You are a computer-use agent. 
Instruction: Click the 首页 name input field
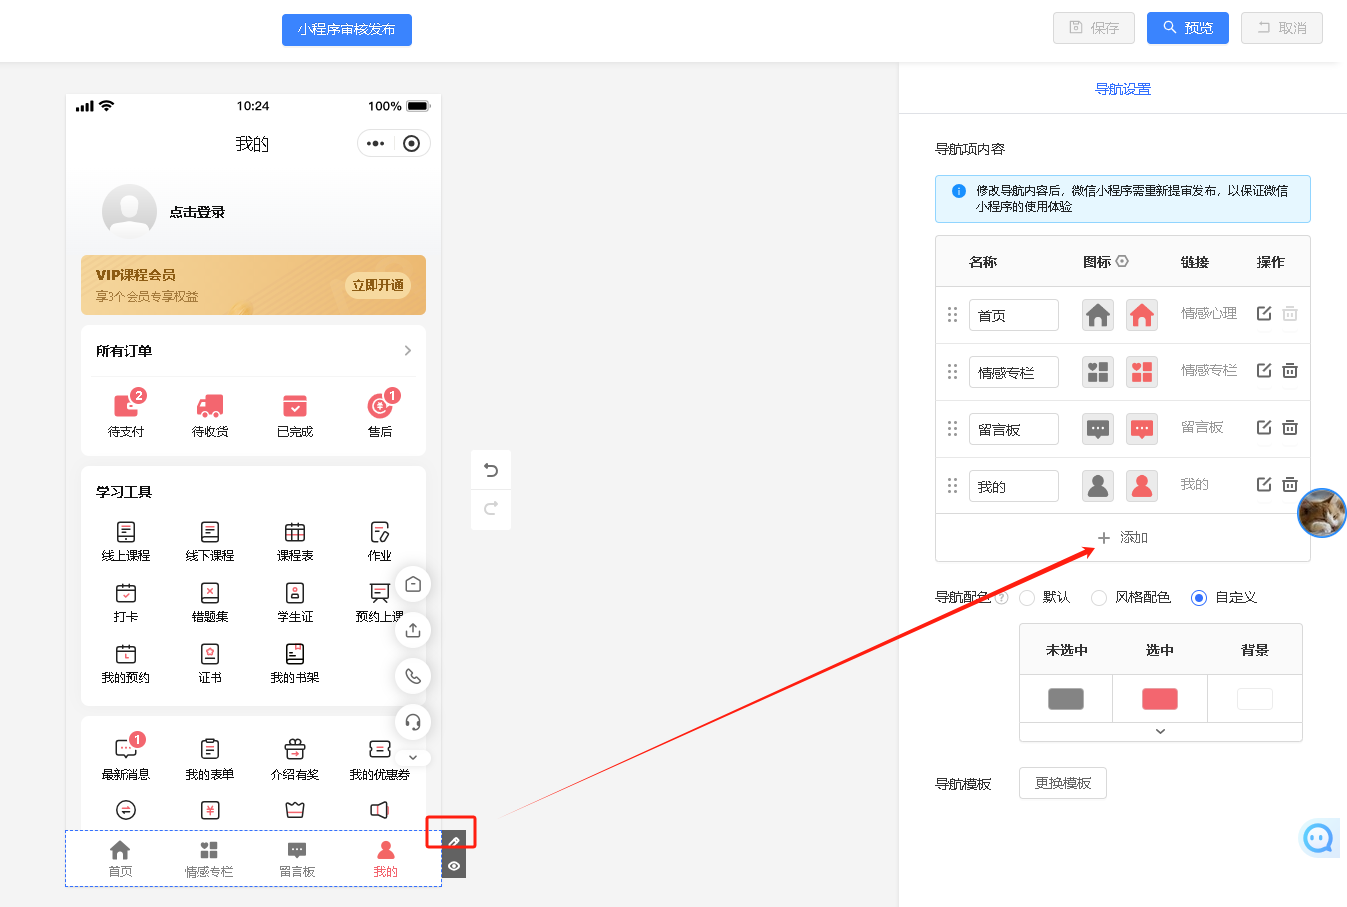point(1014,315)
